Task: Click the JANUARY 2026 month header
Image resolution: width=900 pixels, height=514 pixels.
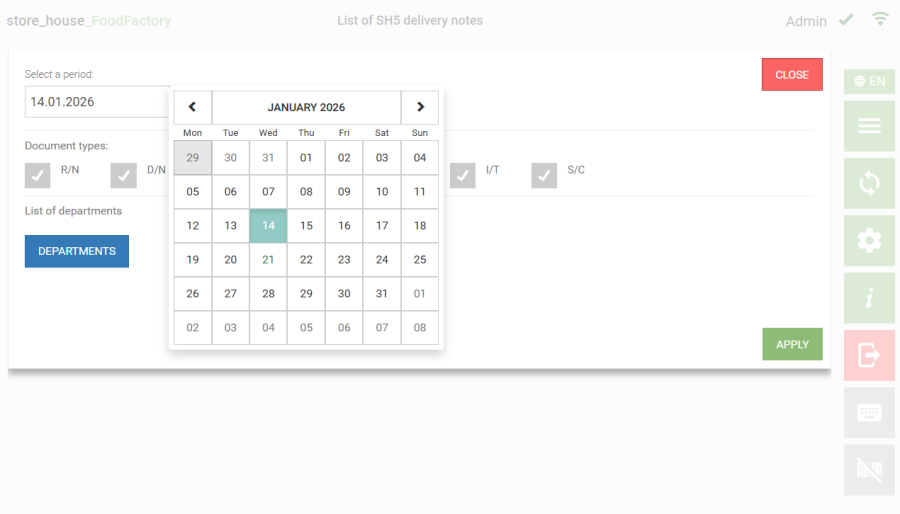Action: 306,107
